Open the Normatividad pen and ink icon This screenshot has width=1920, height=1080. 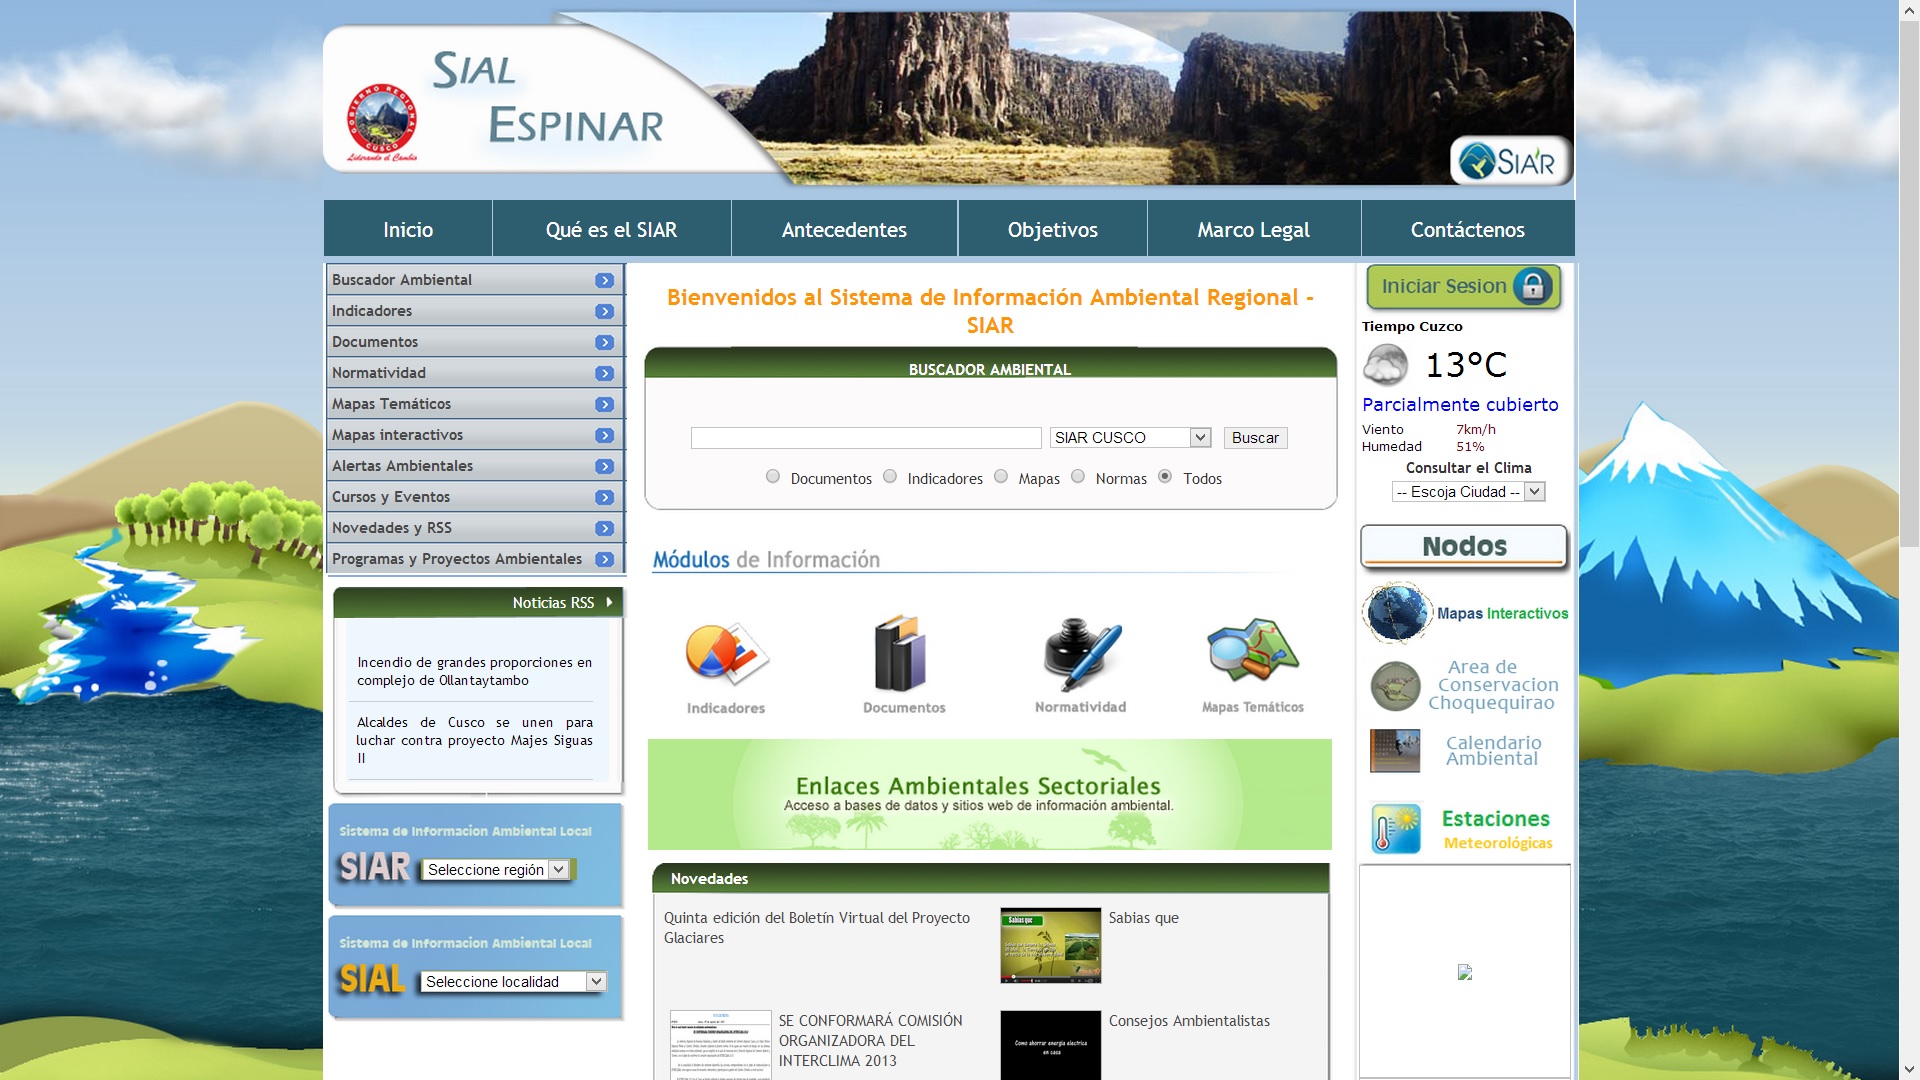click(1081, 655)
